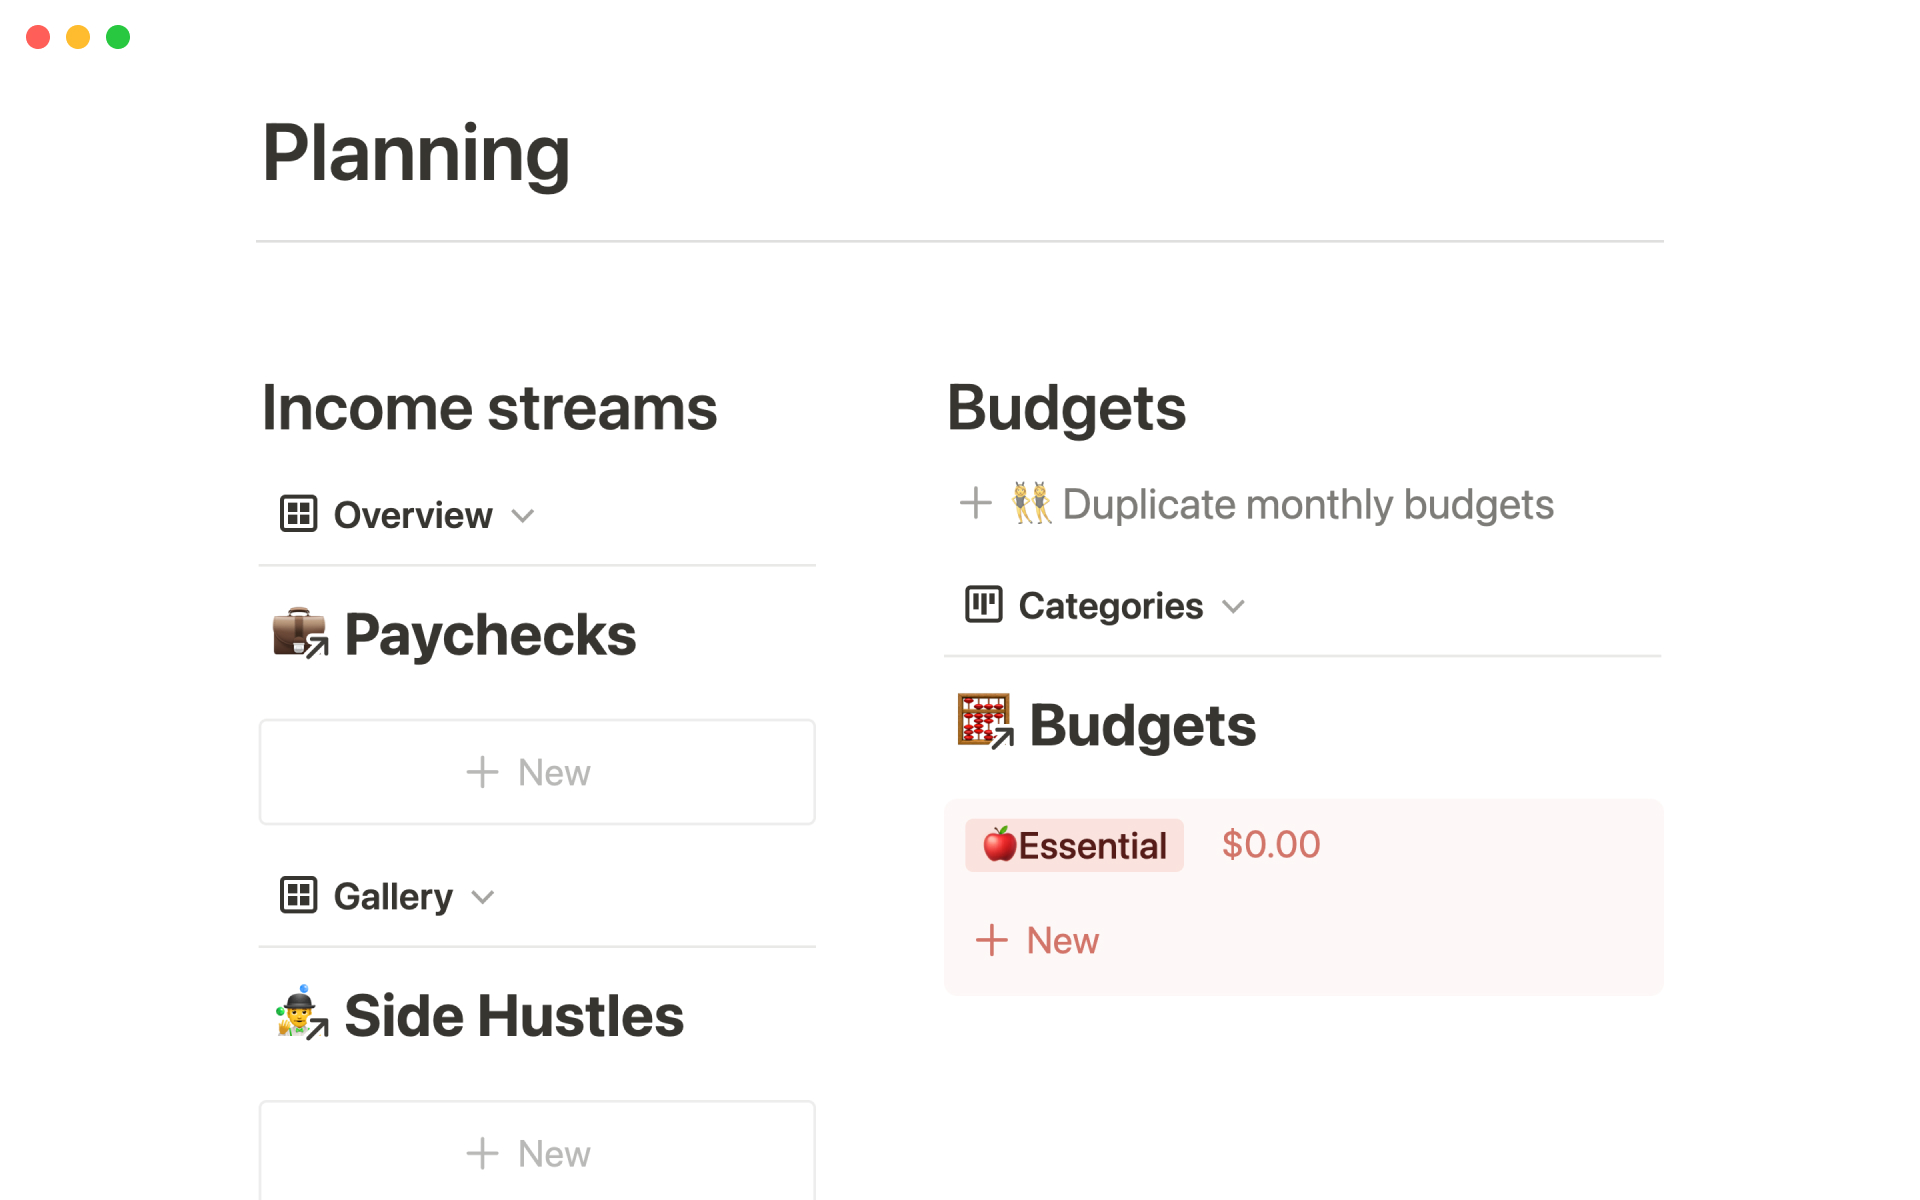Screen dimensions: 1920x1200
Task: Expand the Overview view dropdown chevron
Action: [x=523, y=516]
